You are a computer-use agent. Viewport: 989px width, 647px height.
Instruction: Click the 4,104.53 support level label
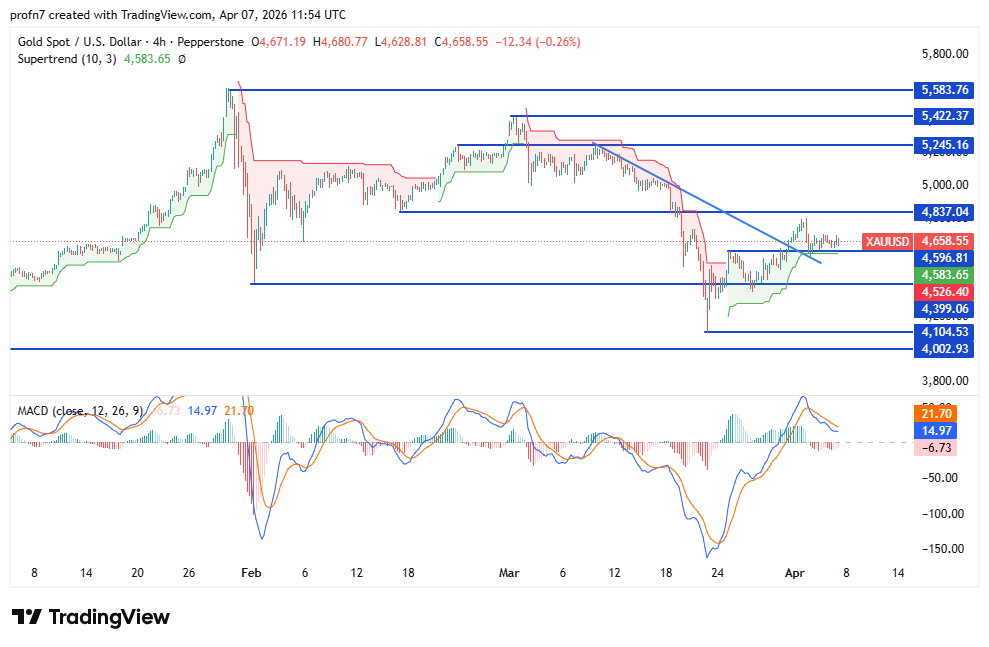tap(946, 329)
